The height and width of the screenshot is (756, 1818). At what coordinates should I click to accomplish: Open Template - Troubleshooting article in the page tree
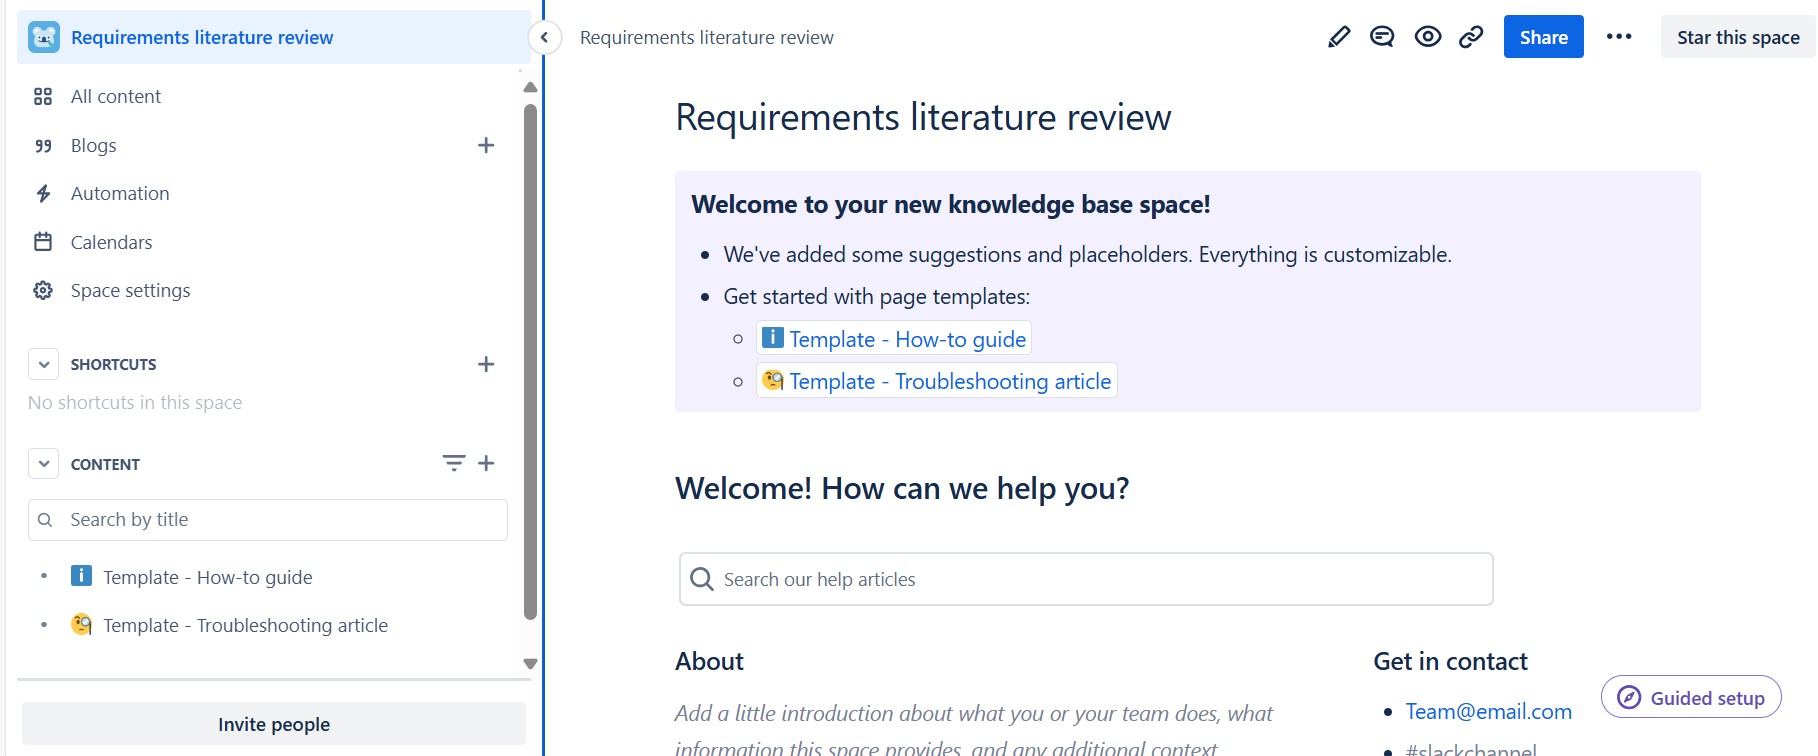click(x=246, y=625)
